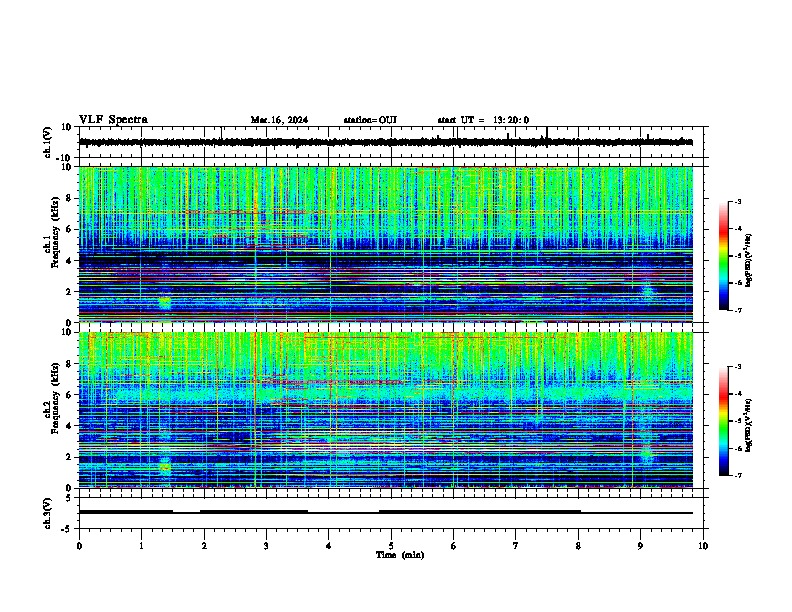This screenshot has width=792, height=612.
Task: Click the date text "Mar.16, 2024"
Action: [x=279, y=120]
